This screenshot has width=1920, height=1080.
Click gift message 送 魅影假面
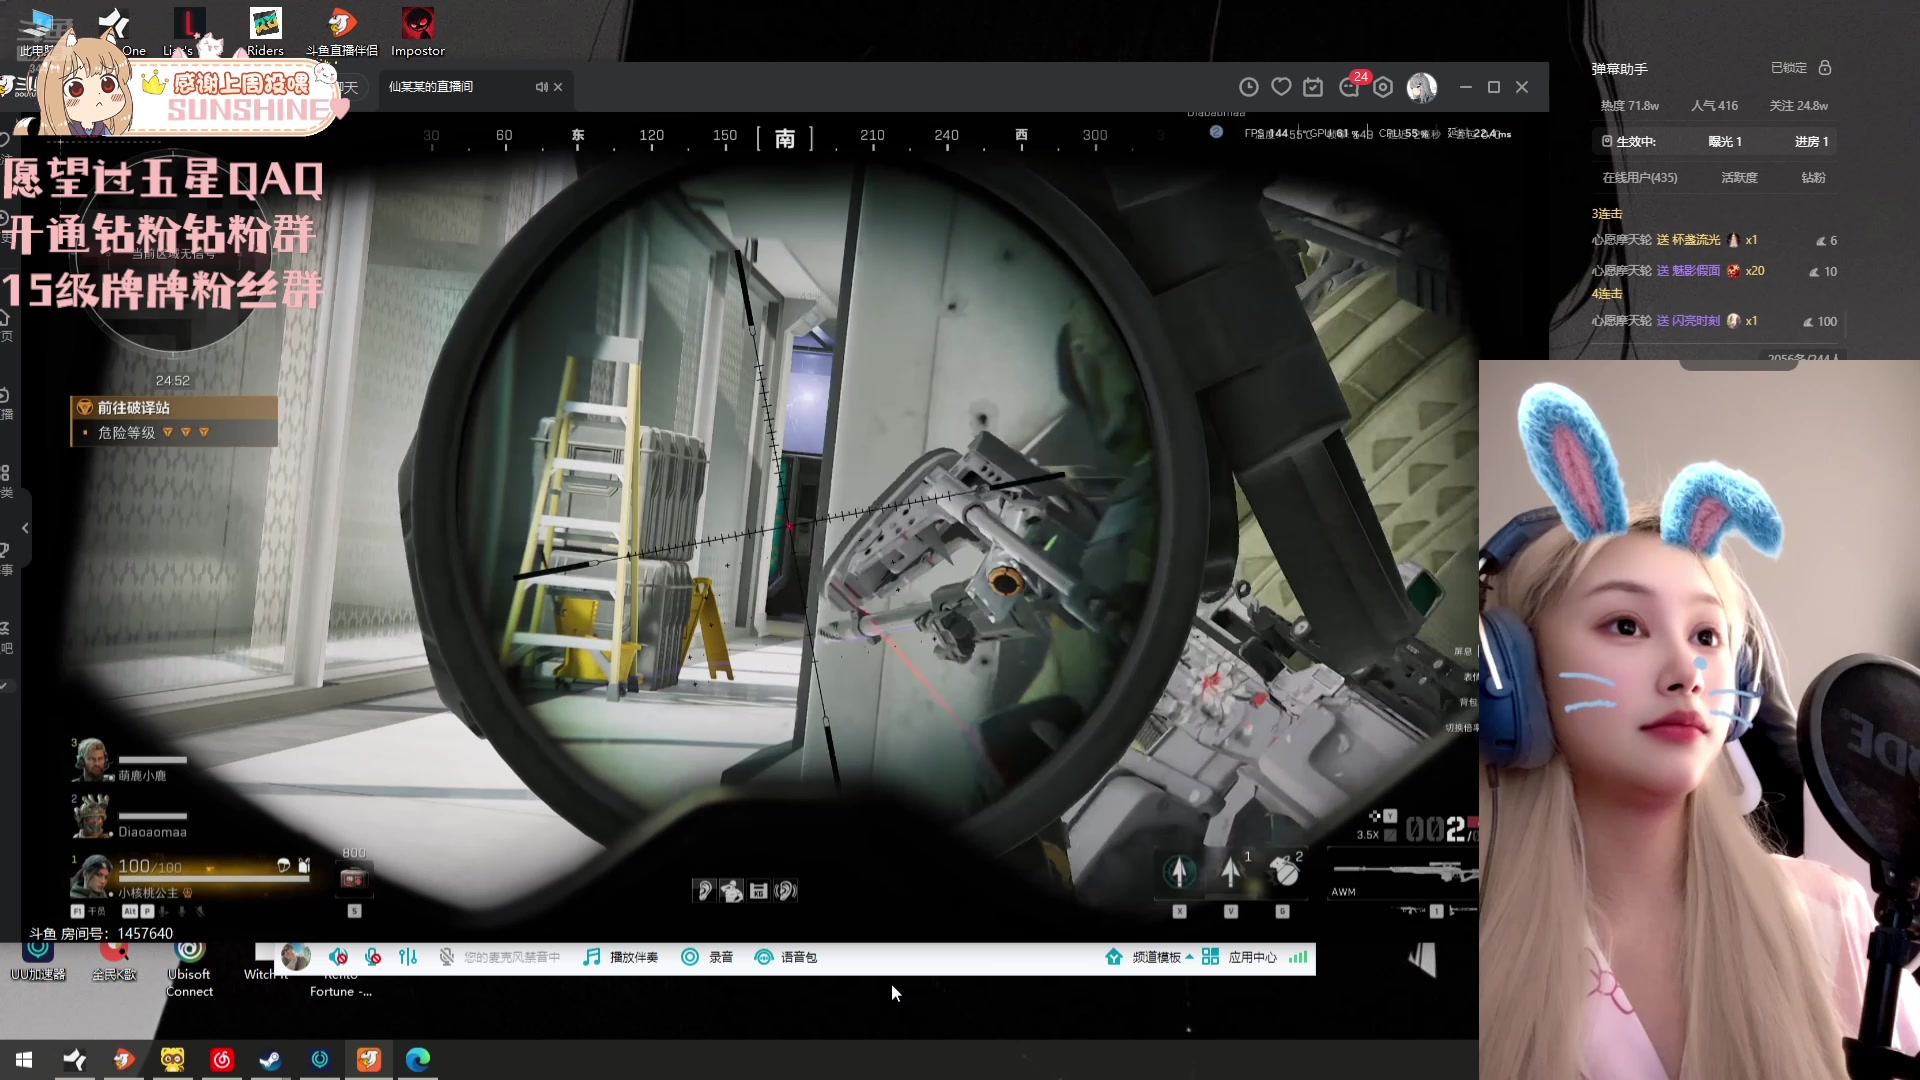click(1688, 271)
